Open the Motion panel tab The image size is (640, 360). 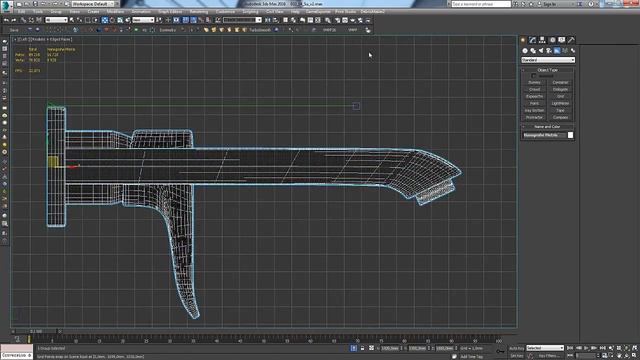click(x=552, y=40)
